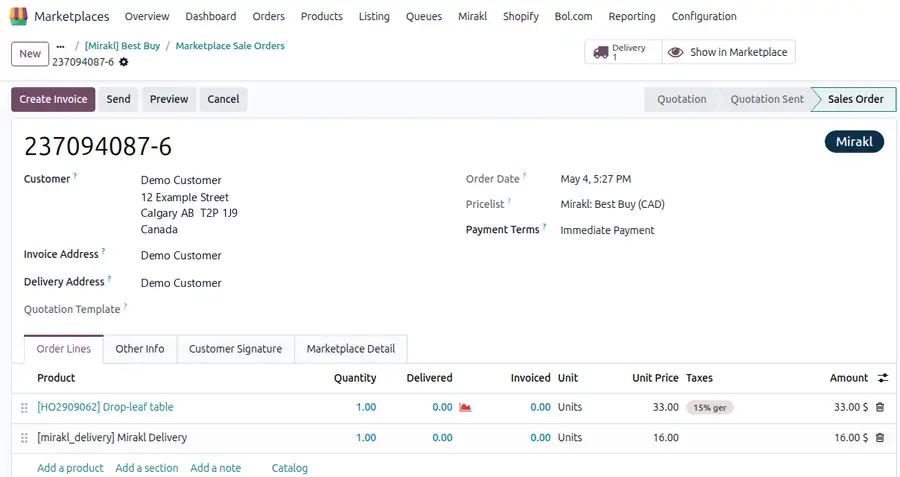Open the Products menu
The width and height of the screenshot is (900, 477).
321,16
